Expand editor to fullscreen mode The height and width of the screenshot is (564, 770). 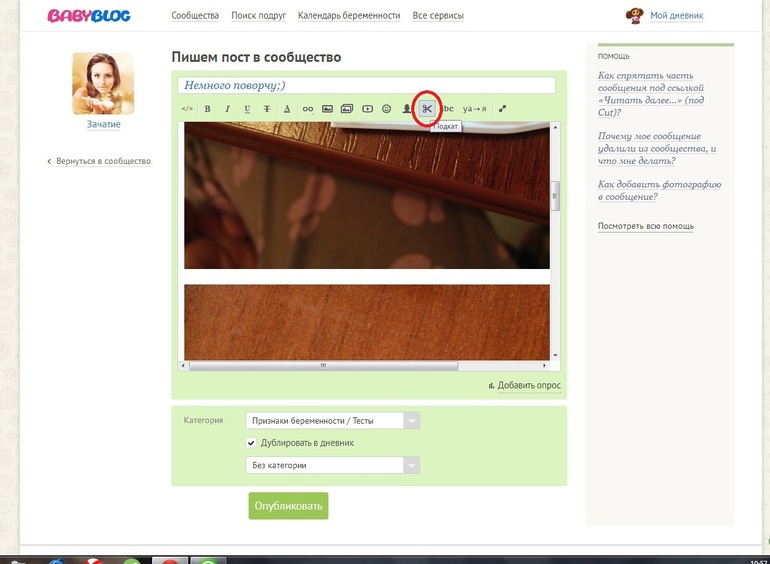tap(502, 109)
